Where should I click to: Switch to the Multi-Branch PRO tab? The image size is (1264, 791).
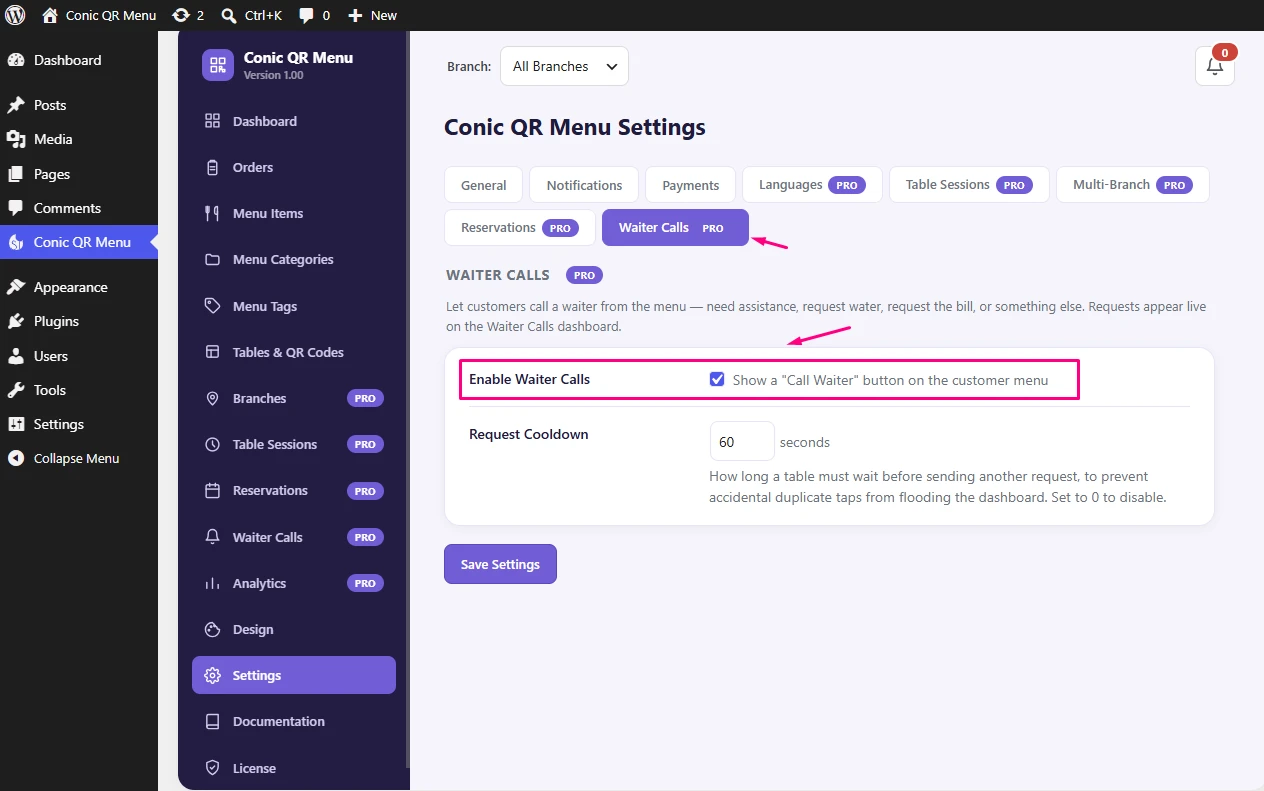coord(1133,185)
